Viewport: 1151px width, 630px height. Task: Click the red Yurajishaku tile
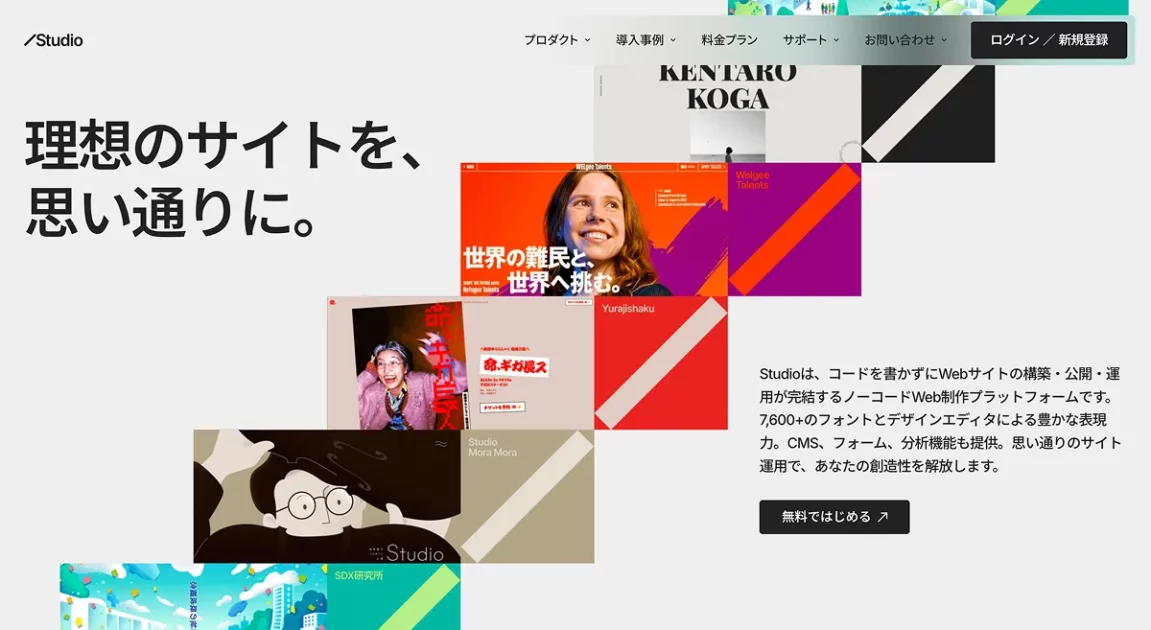click(x=660, y=363)
